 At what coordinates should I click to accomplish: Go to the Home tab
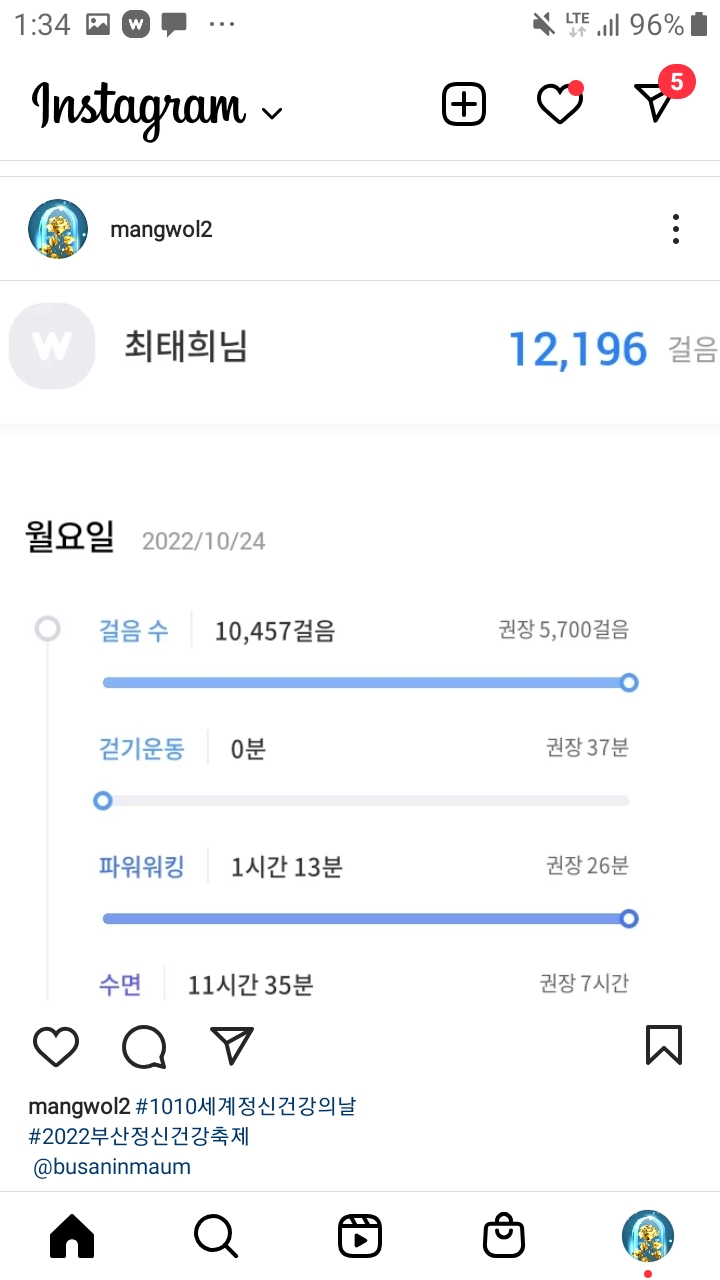(x=72, y=1237)
